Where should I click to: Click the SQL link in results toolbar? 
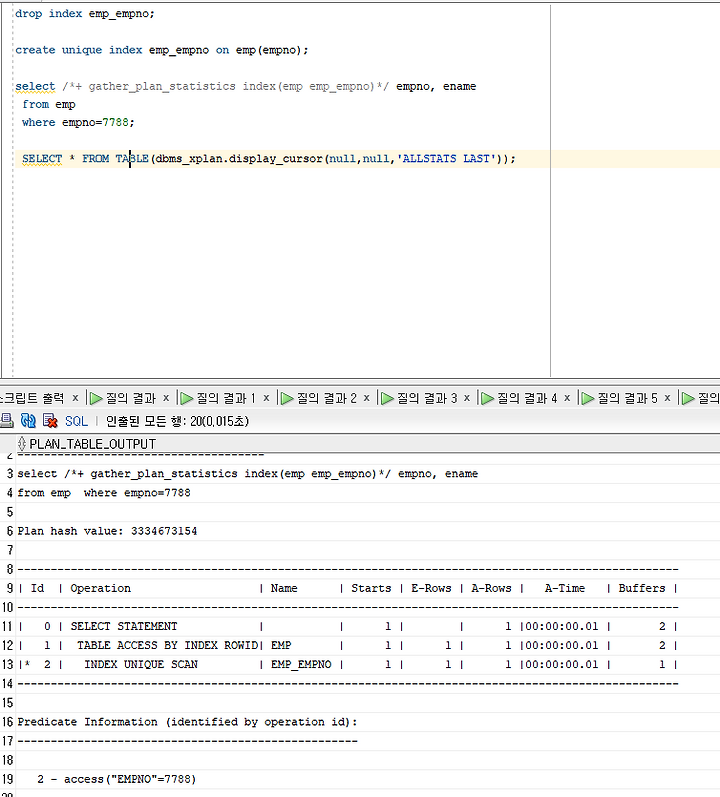point(76,421)
